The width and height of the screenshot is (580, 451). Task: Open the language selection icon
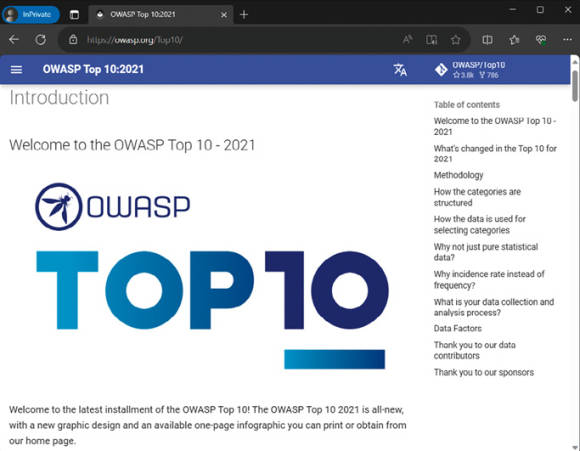[x=400, y=70]
